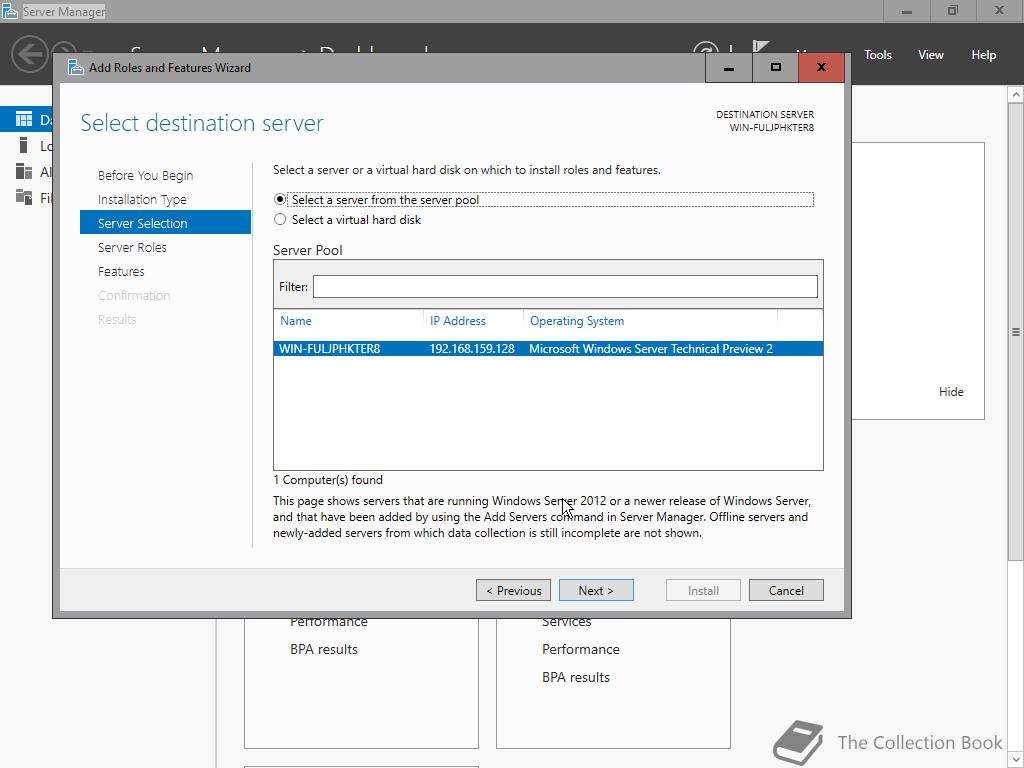The width and height of the screenshot is (1024, 768).
Task: Click IP address 192.168.159.128 cell
Action: click(472, 349)
